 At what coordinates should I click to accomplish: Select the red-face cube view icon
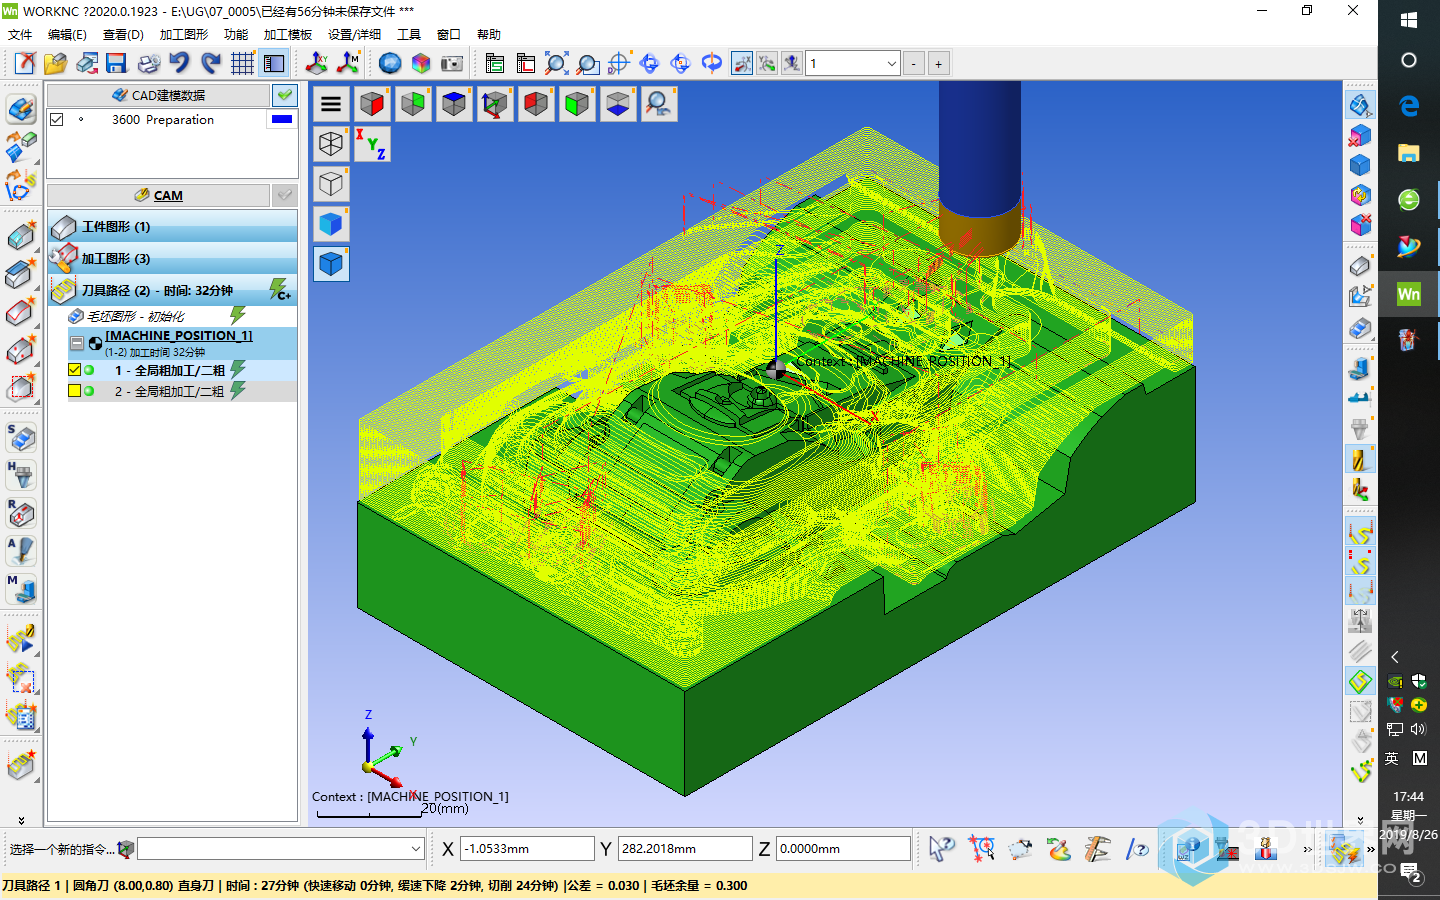[372, 103]
